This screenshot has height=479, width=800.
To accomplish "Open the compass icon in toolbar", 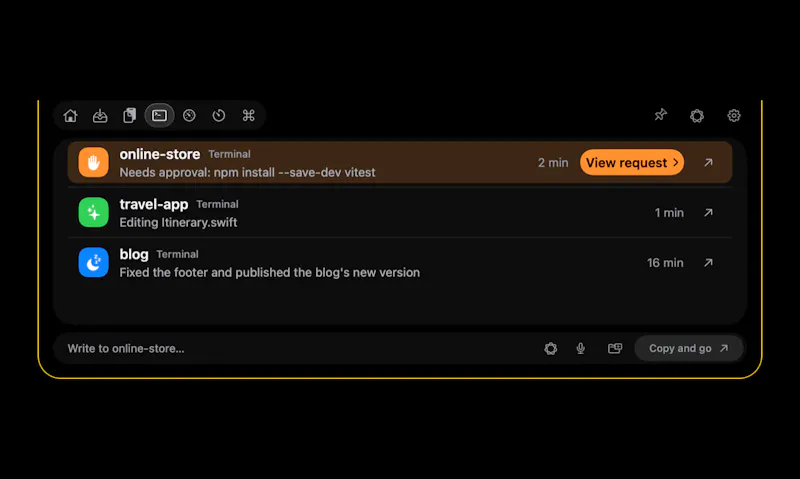I will tap(189, 116).
